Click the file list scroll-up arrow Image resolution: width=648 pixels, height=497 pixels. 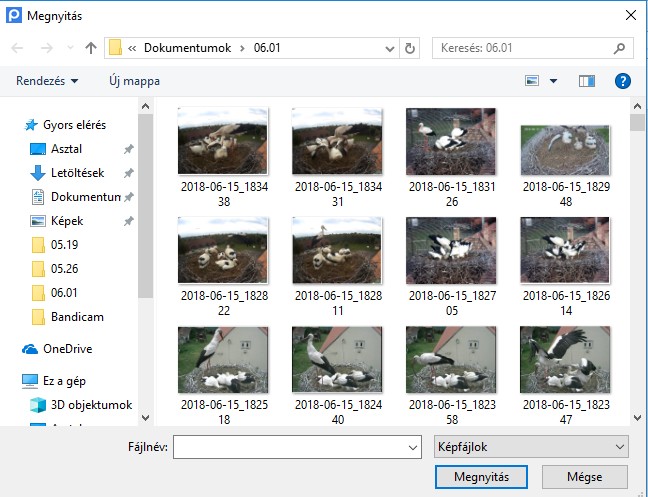(637, 106)
